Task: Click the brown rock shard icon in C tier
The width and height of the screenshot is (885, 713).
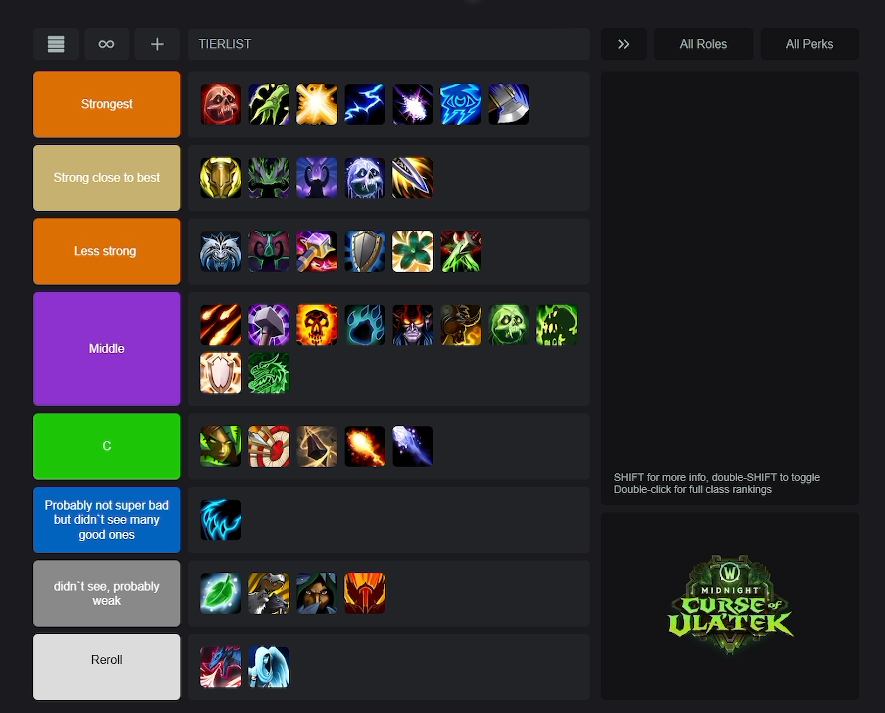Action: tap(317, 447)
